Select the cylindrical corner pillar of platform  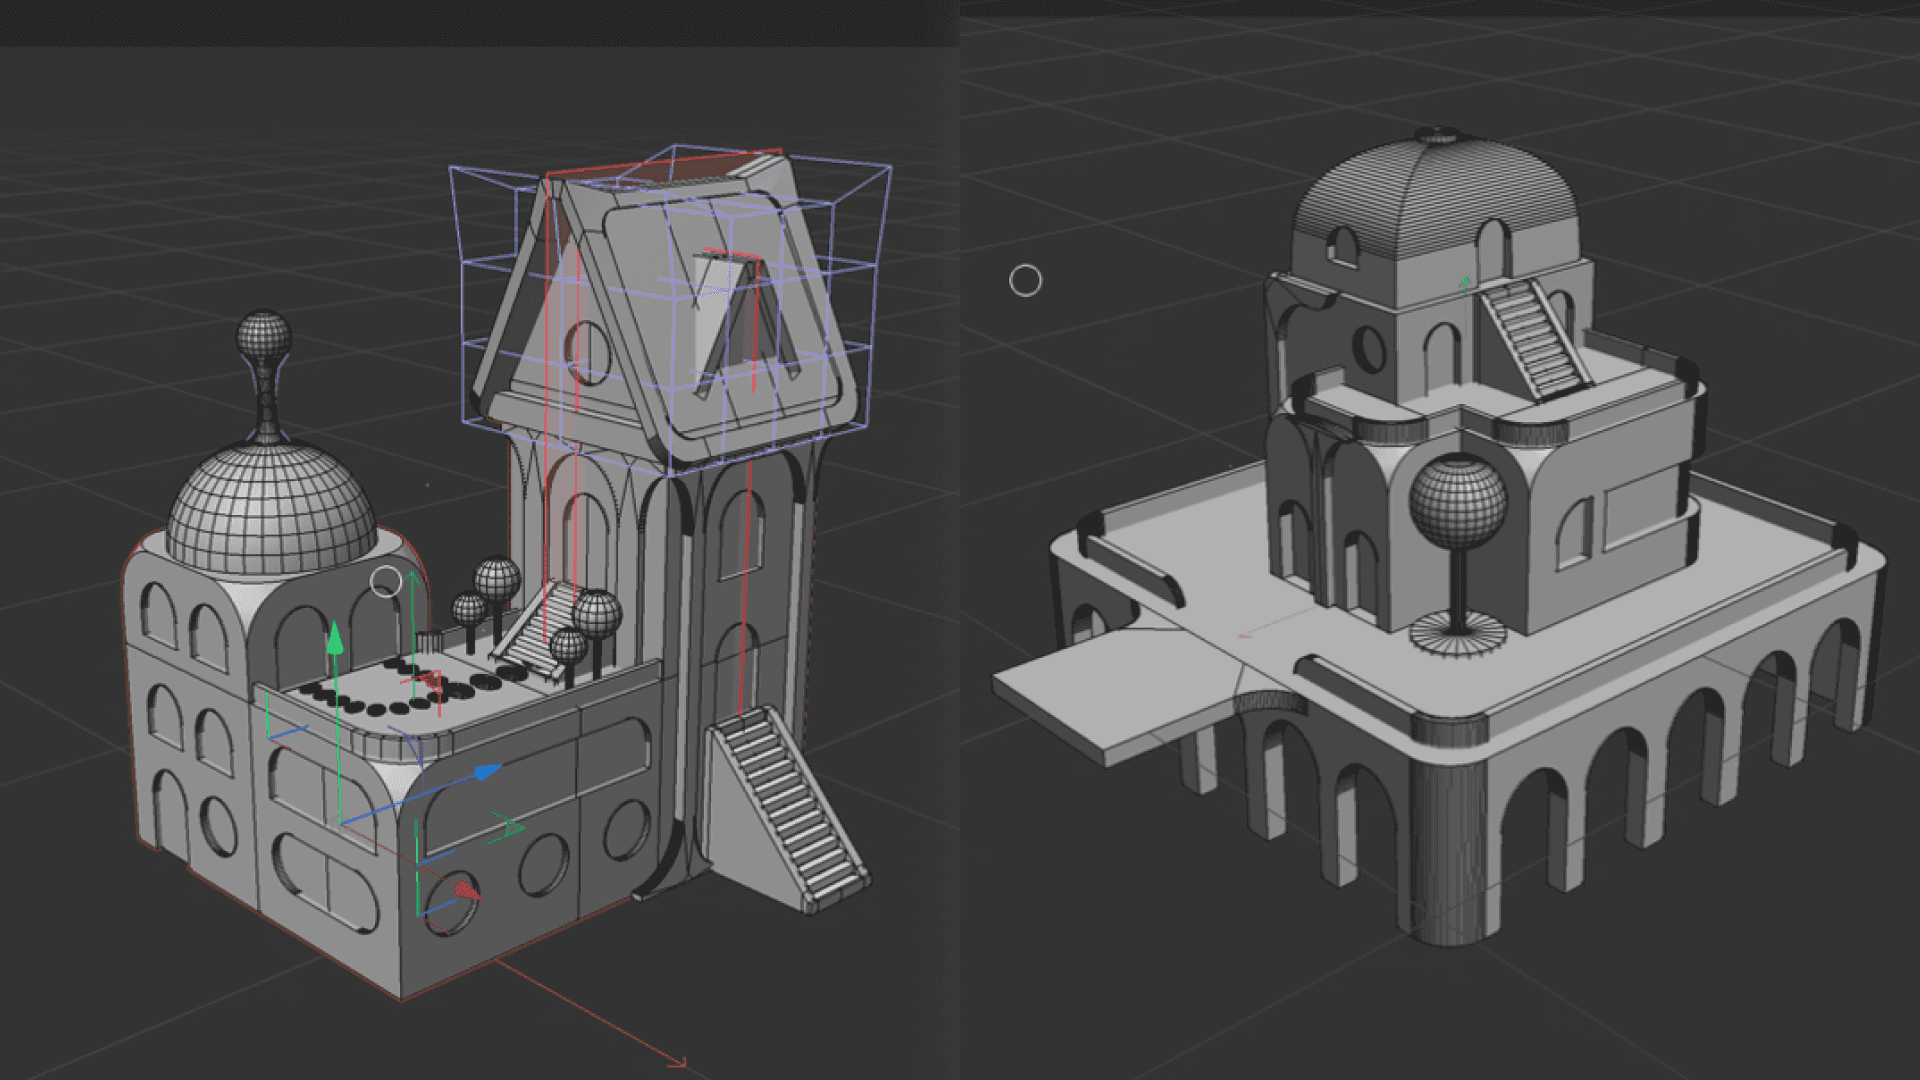coord(1452,850)
